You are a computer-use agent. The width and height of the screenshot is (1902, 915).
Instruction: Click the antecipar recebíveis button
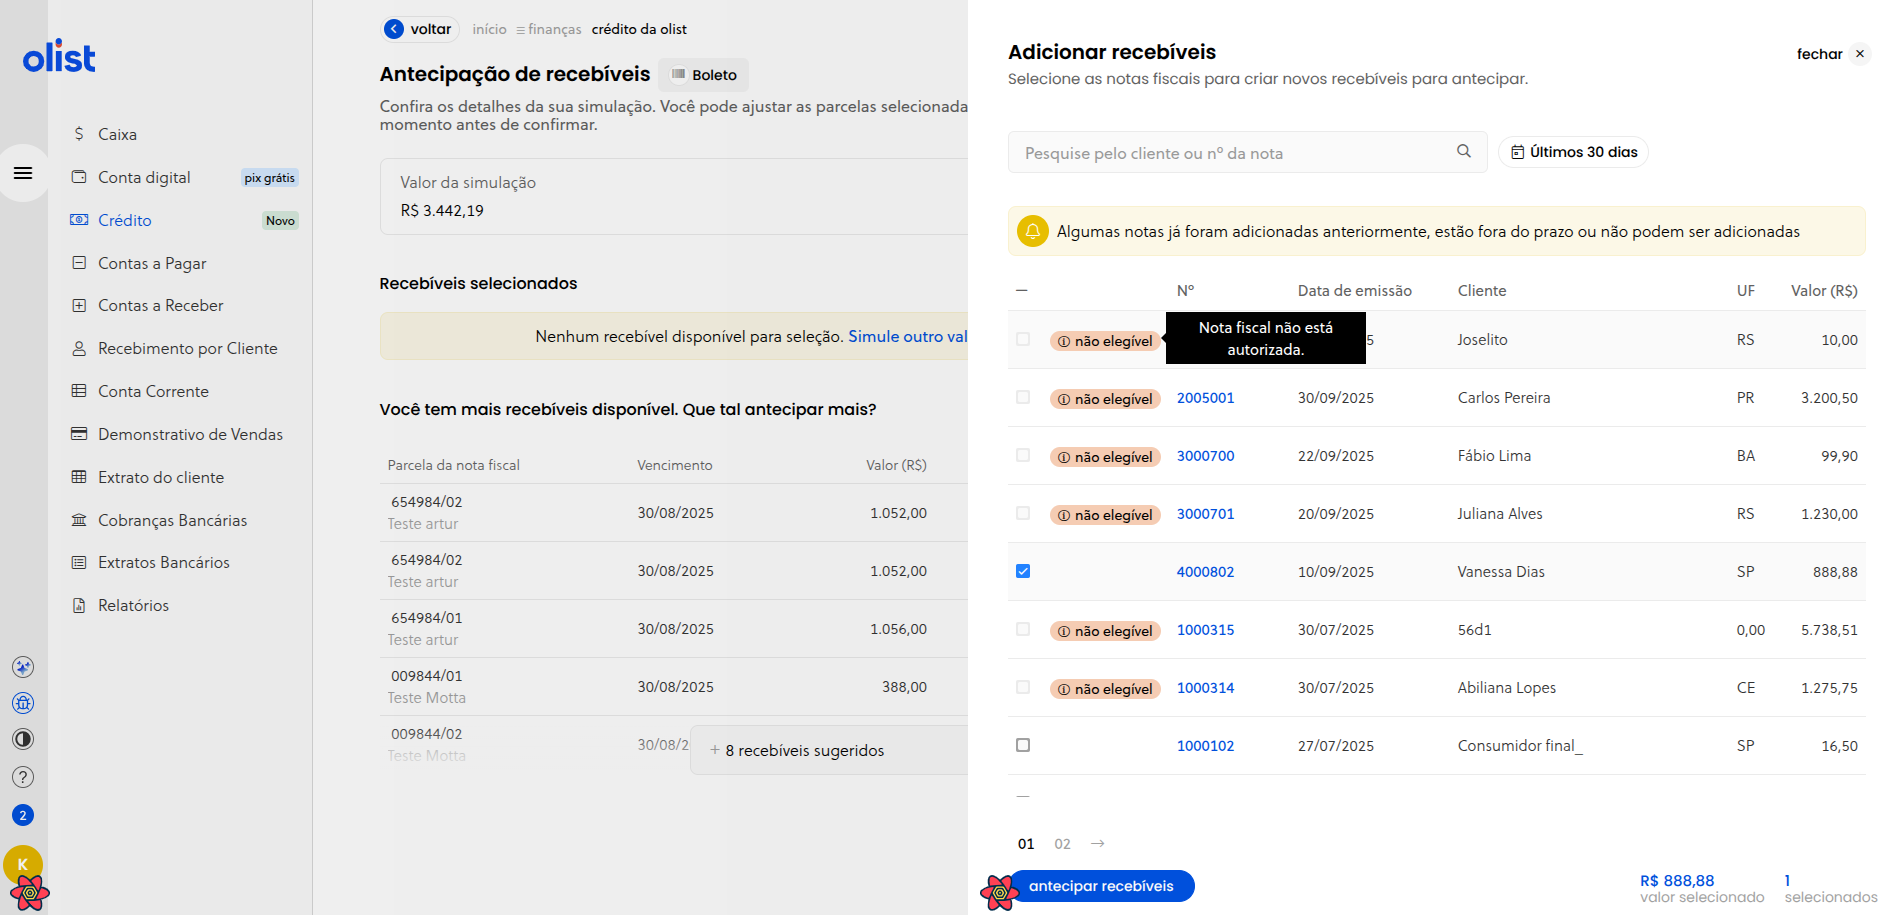click(x=1100, y=886)
